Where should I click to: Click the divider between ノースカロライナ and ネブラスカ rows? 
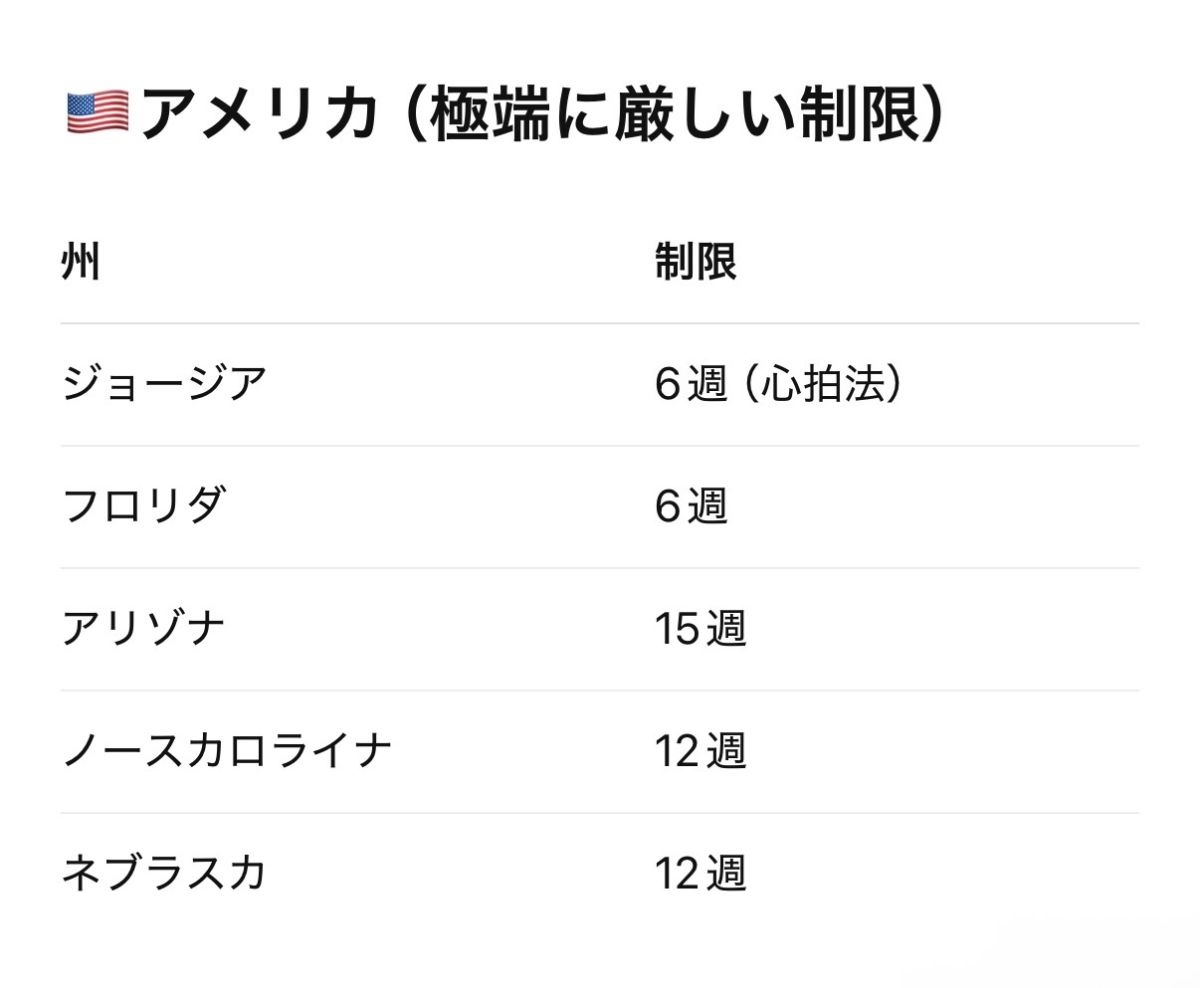coord(600,813)
